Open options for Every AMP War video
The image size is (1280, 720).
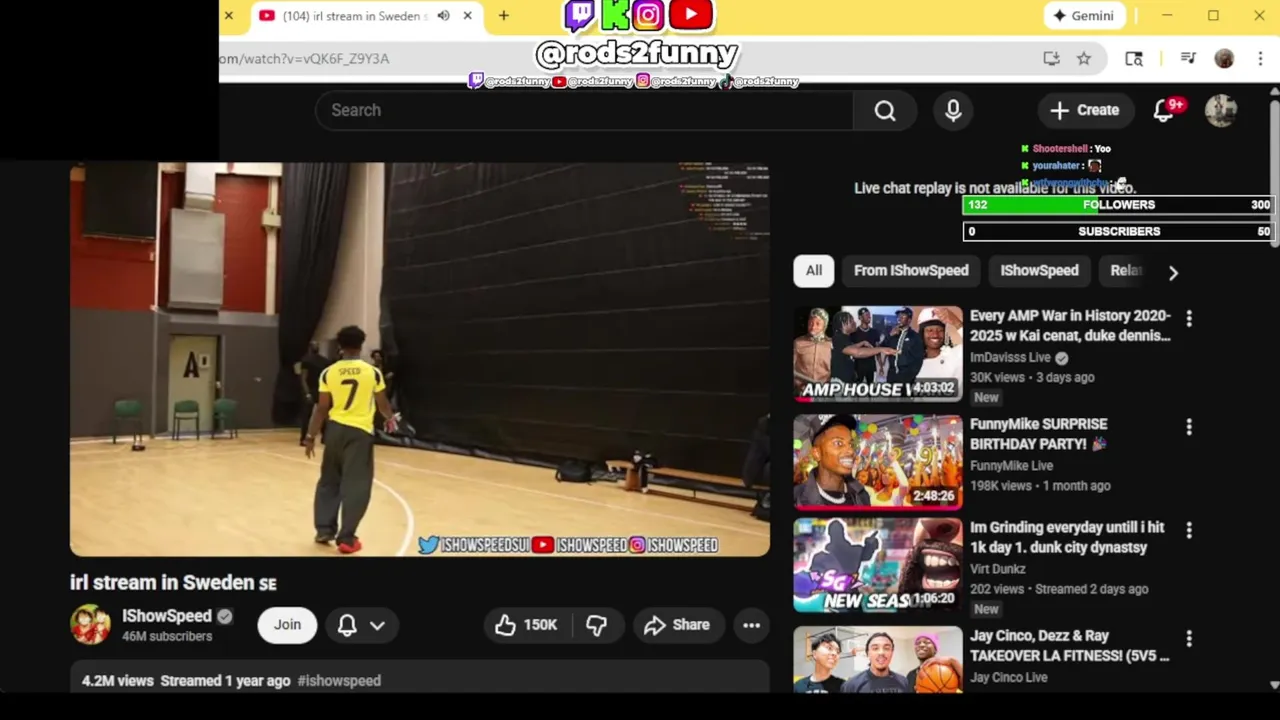pos(1189,318)
